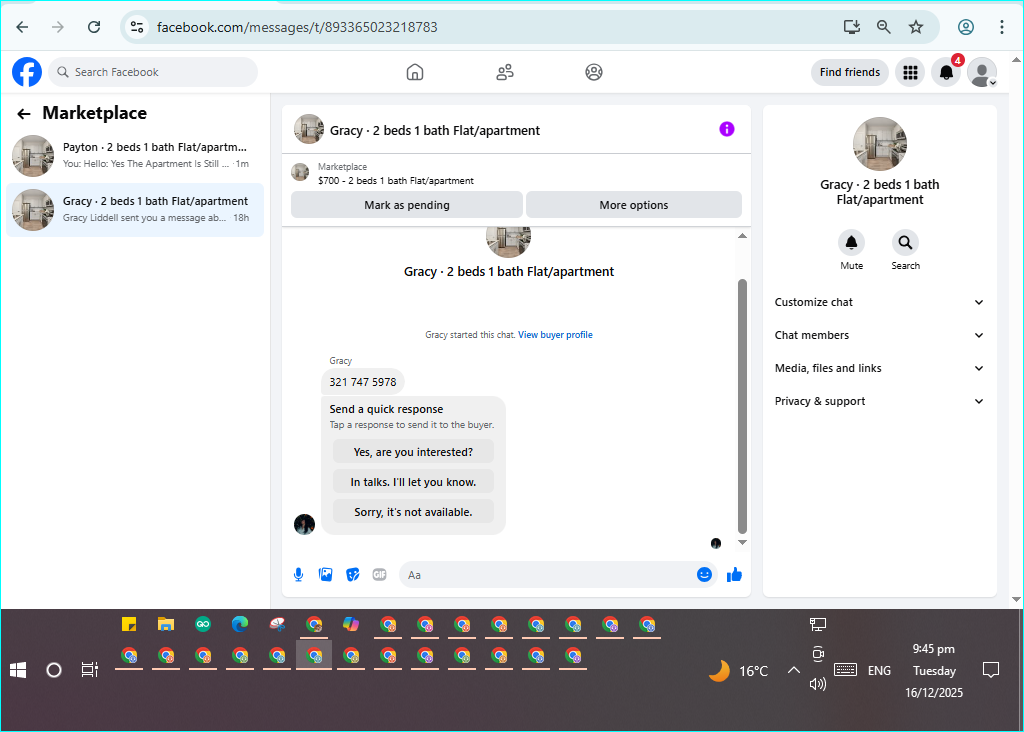Click the "321 747 5978" message bubble
The height and width of the screenshot is (732, 1024).
point(362,382)
